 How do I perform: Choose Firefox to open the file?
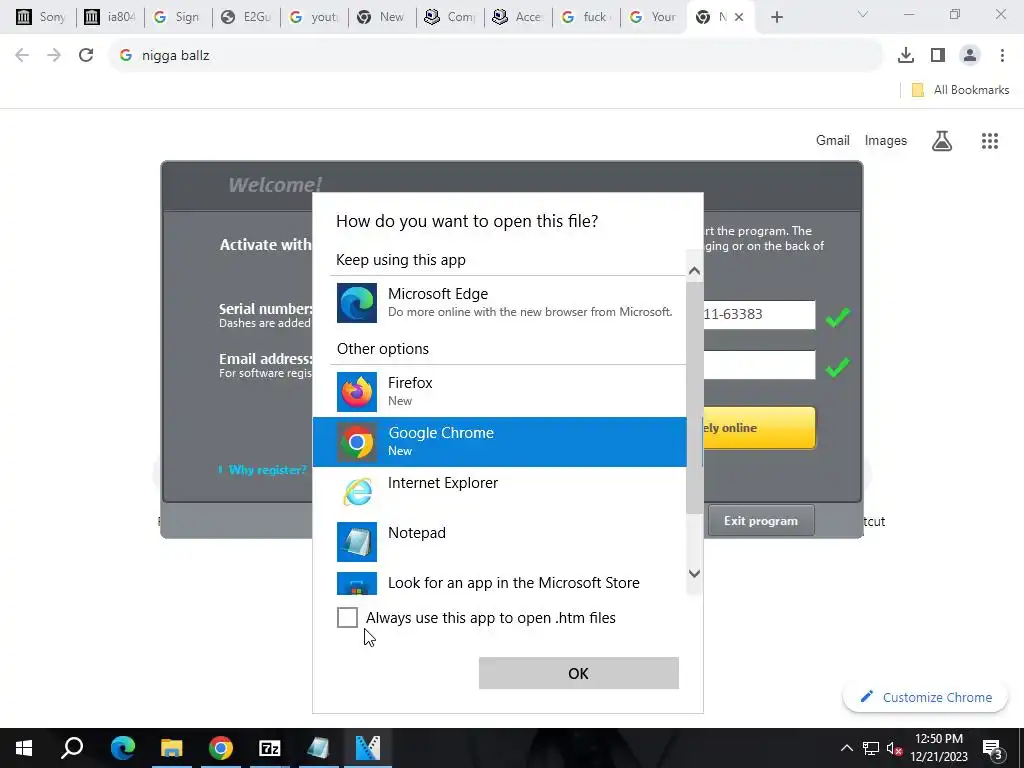[500, 392]
